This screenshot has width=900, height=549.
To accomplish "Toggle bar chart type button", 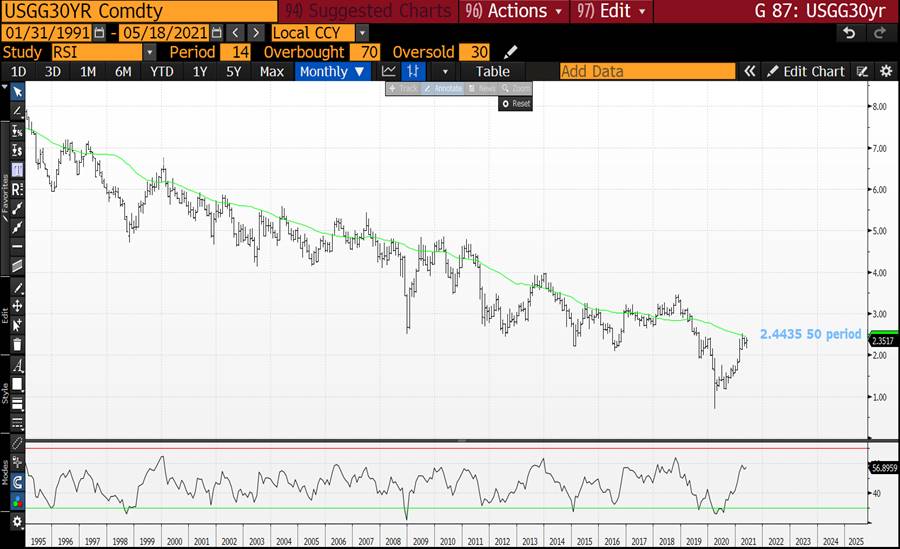I will click(x=413, y=71).
